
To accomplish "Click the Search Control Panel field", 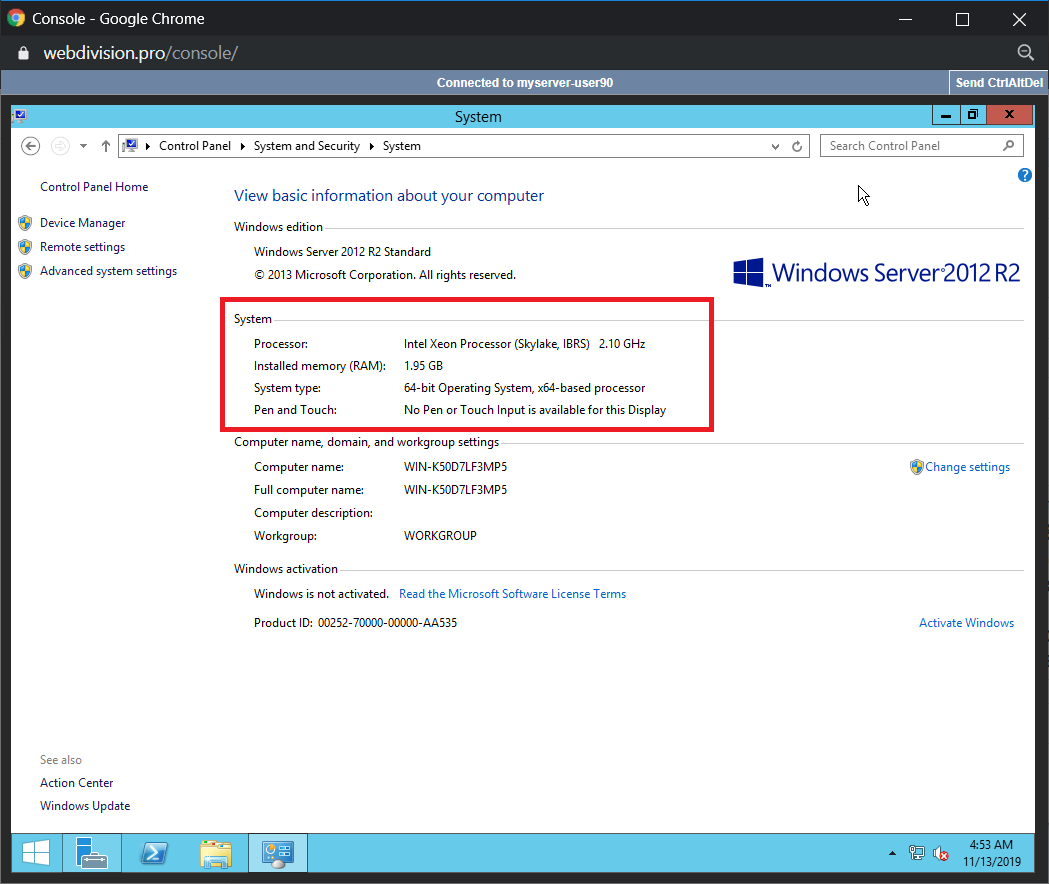I will click(x=912, y=146).
